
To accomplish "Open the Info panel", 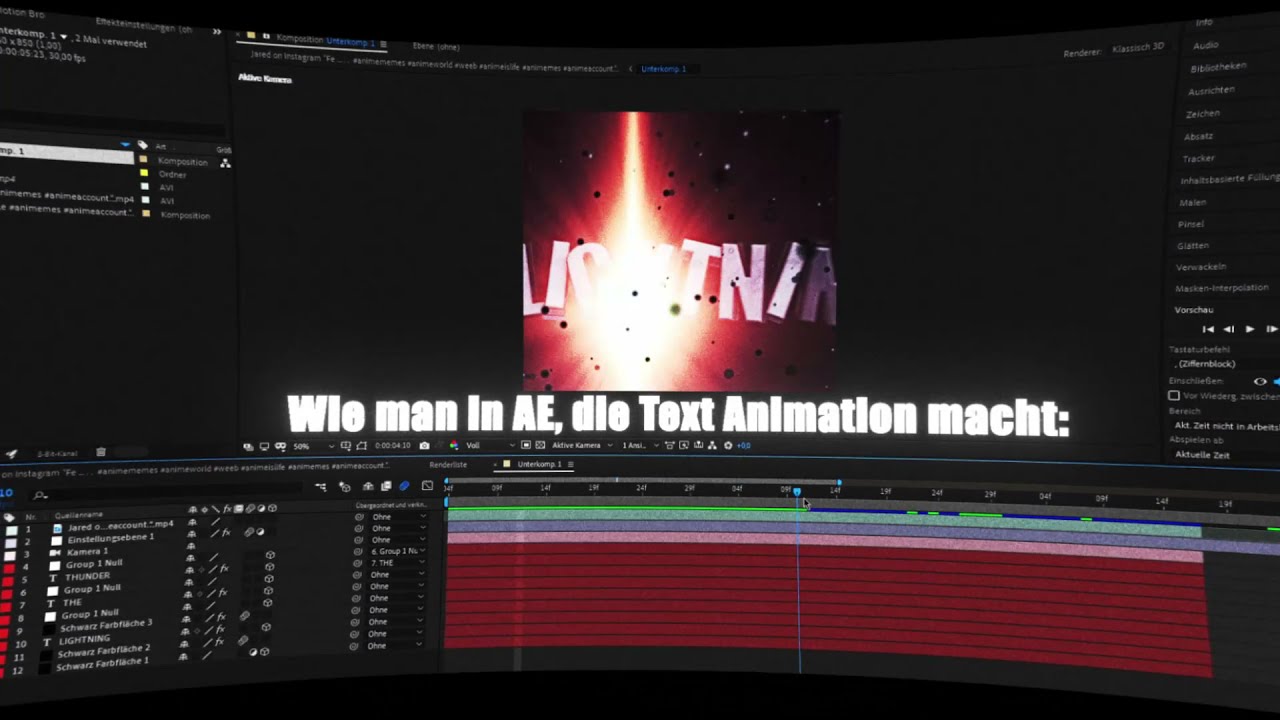I will pos(1204,22).
